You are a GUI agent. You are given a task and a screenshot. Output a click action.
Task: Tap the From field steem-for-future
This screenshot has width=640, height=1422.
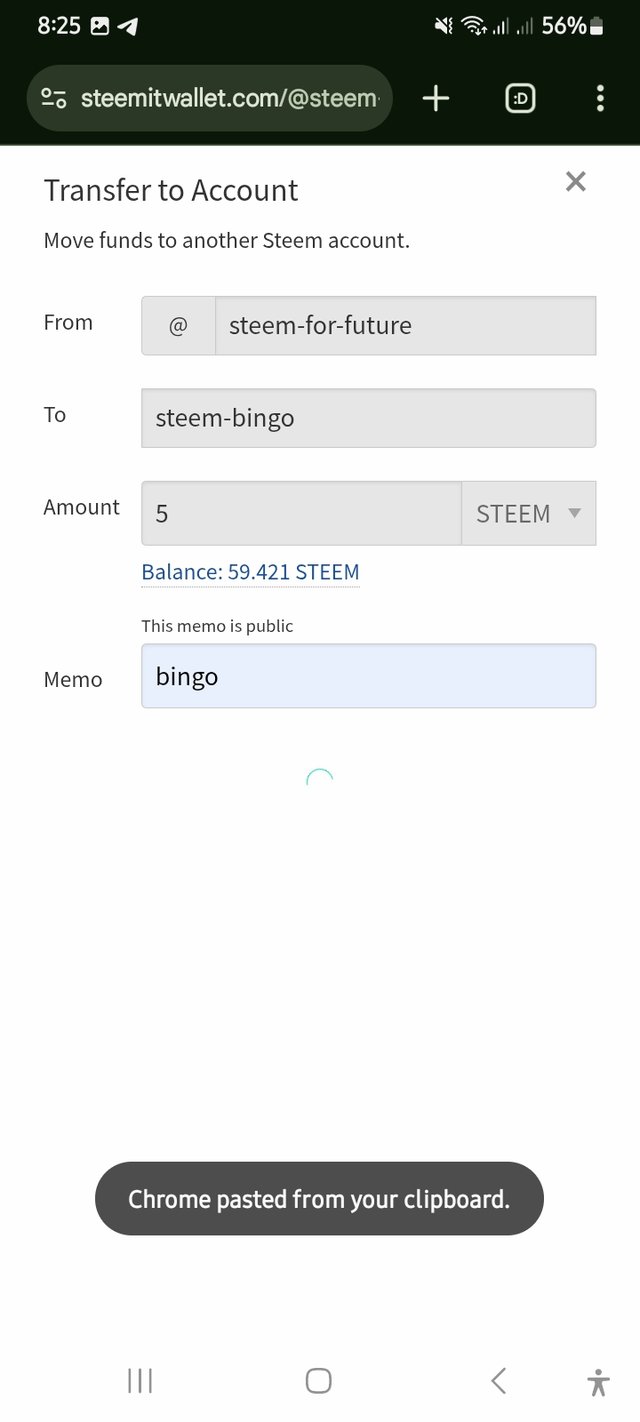[x=405, y=325]
